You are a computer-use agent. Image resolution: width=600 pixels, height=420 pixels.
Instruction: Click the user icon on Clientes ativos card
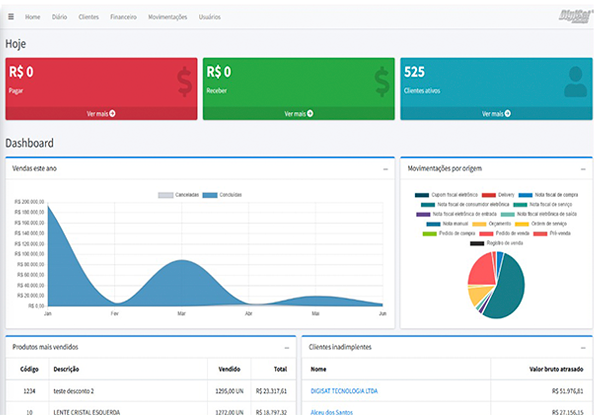pos(575,81)
